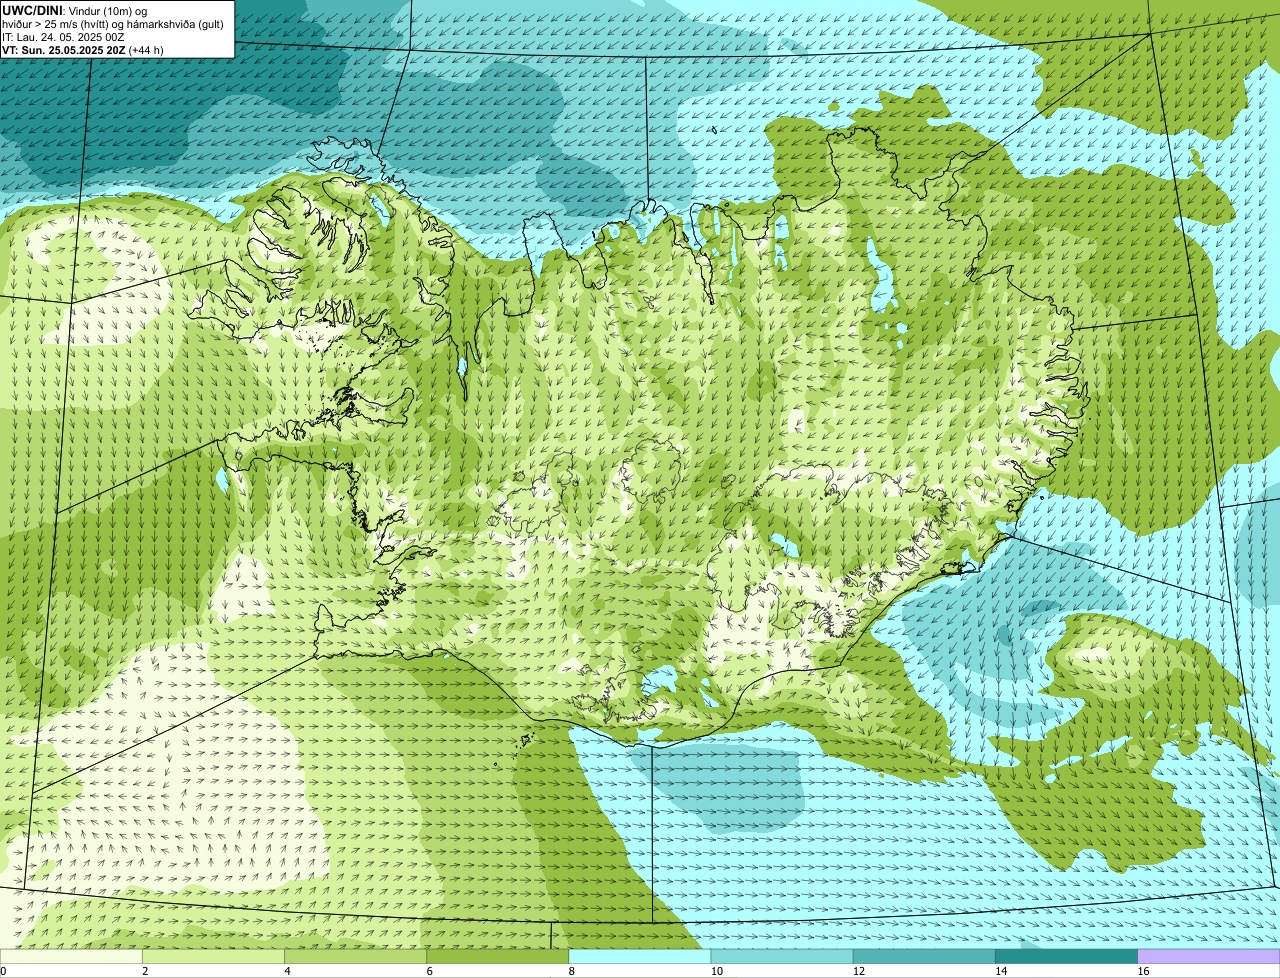This screenshot has width=1280, height=978.
Task: Click the "10" label on the color scale
Action: coord(717,971)
